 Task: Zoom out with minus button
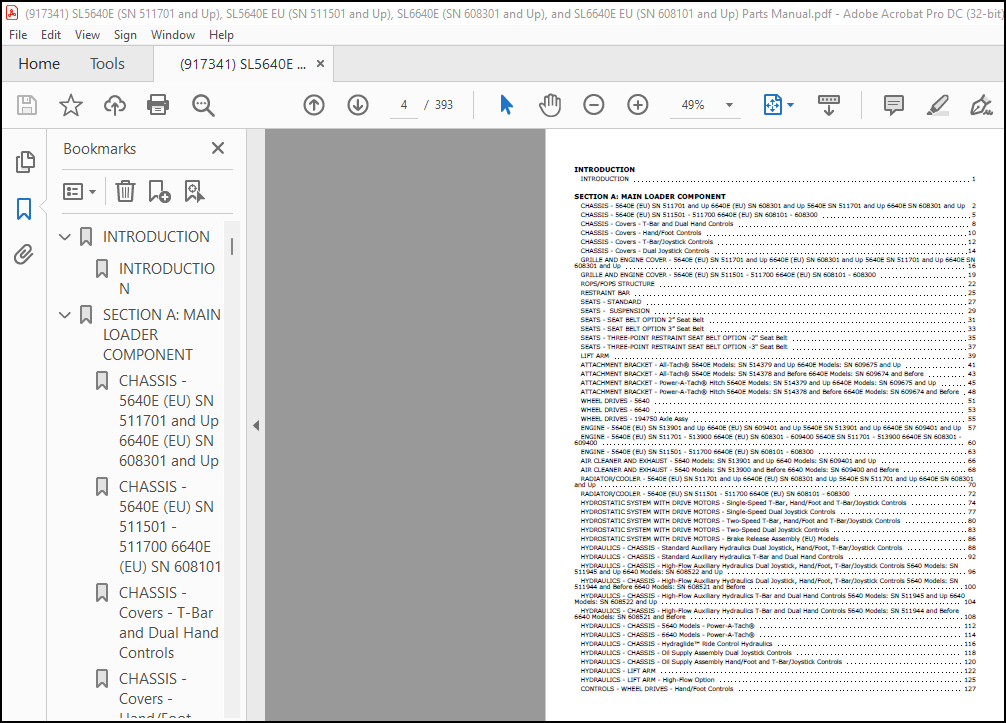pyautogui.click(x=593, y=105)
